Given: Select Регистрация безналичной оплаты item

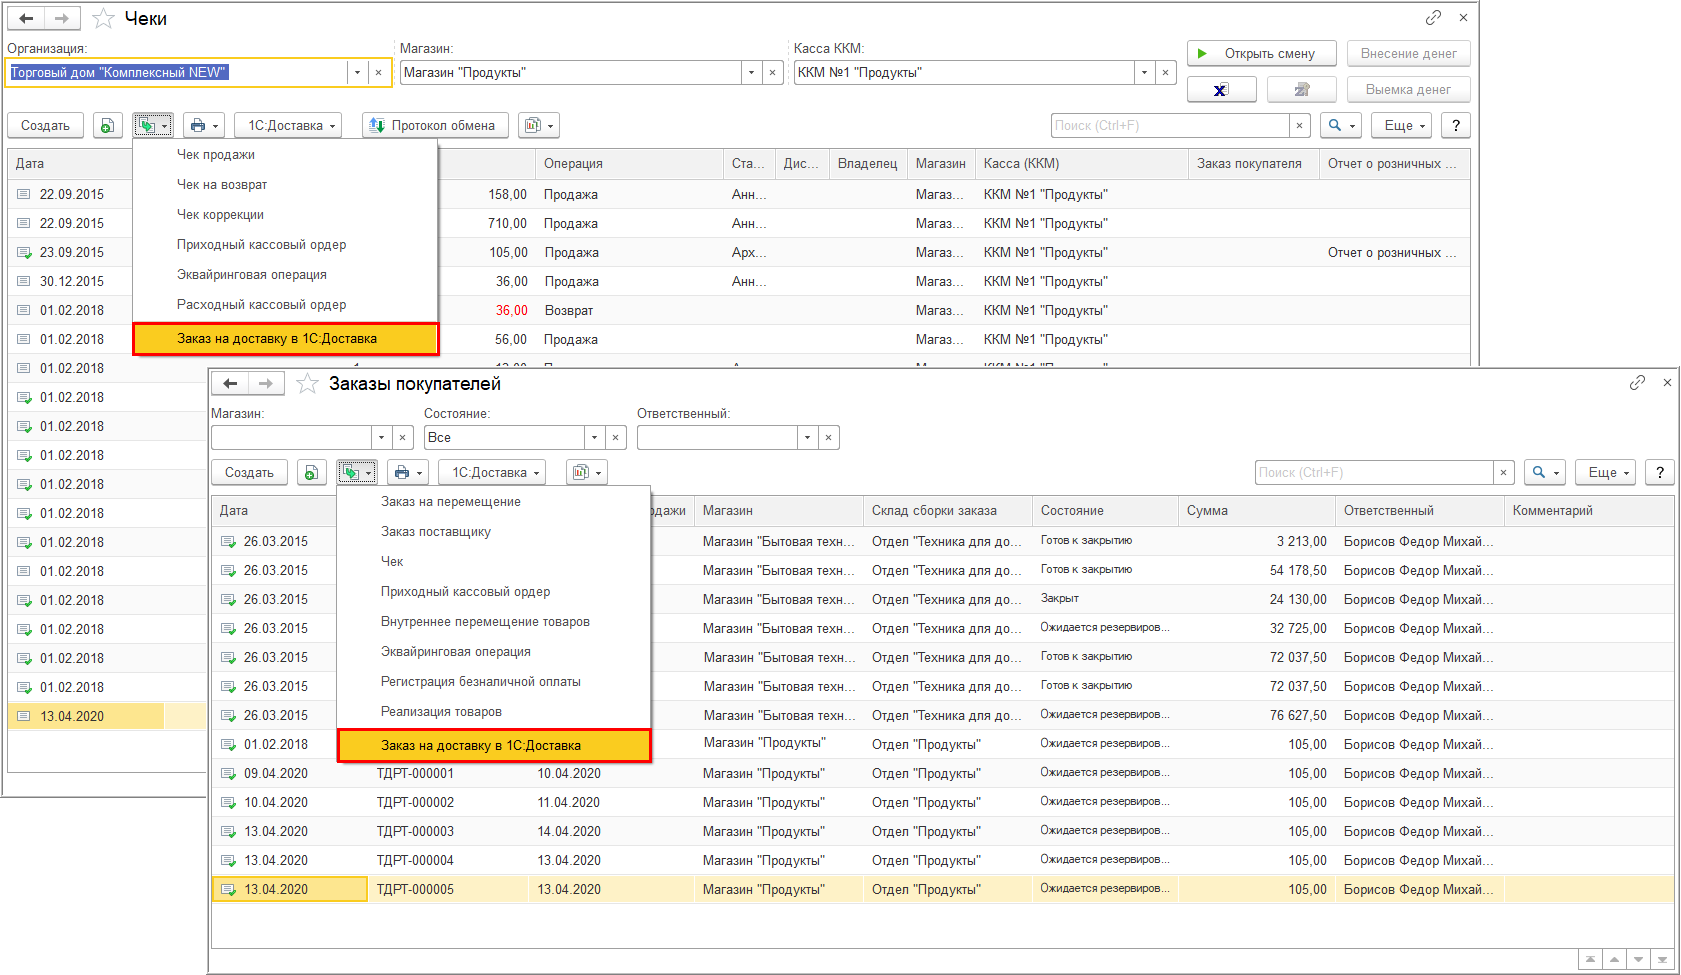Looking at the screenshot, I should pyautogui.click(x=494, y=681).
